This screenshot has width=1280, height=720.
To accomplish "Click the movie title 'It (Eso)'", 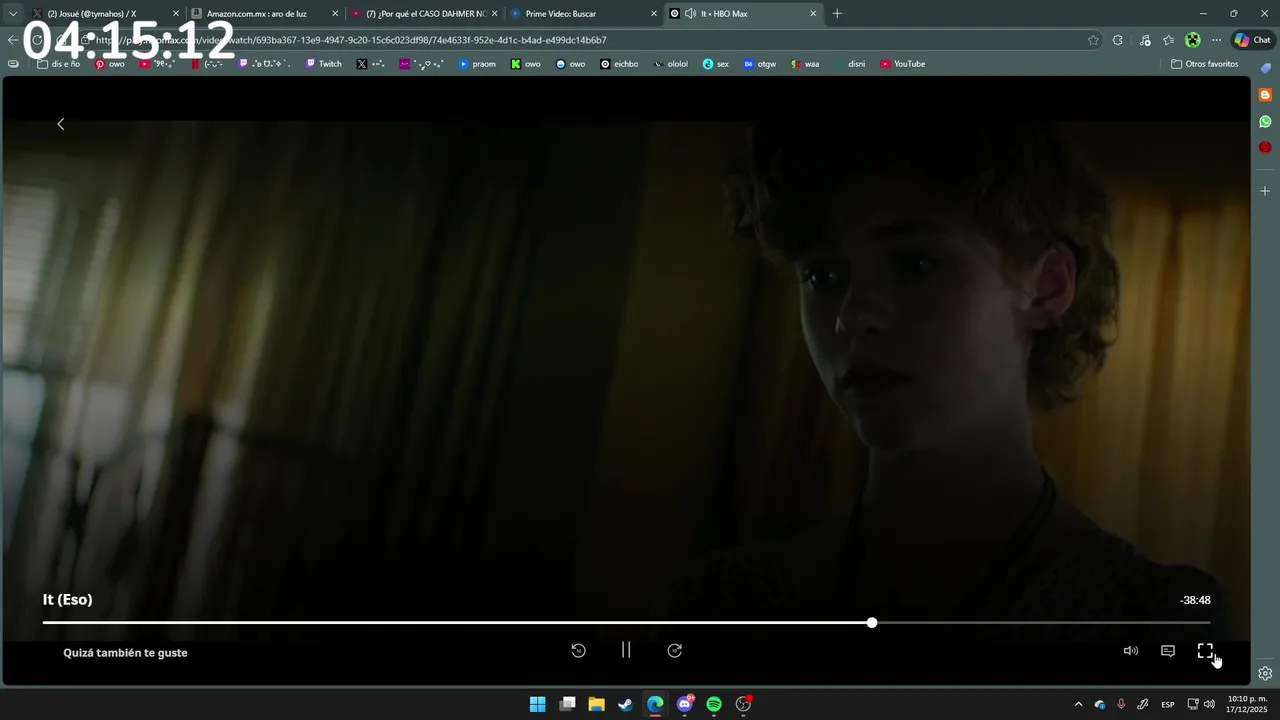I will (x=67, y=600).
